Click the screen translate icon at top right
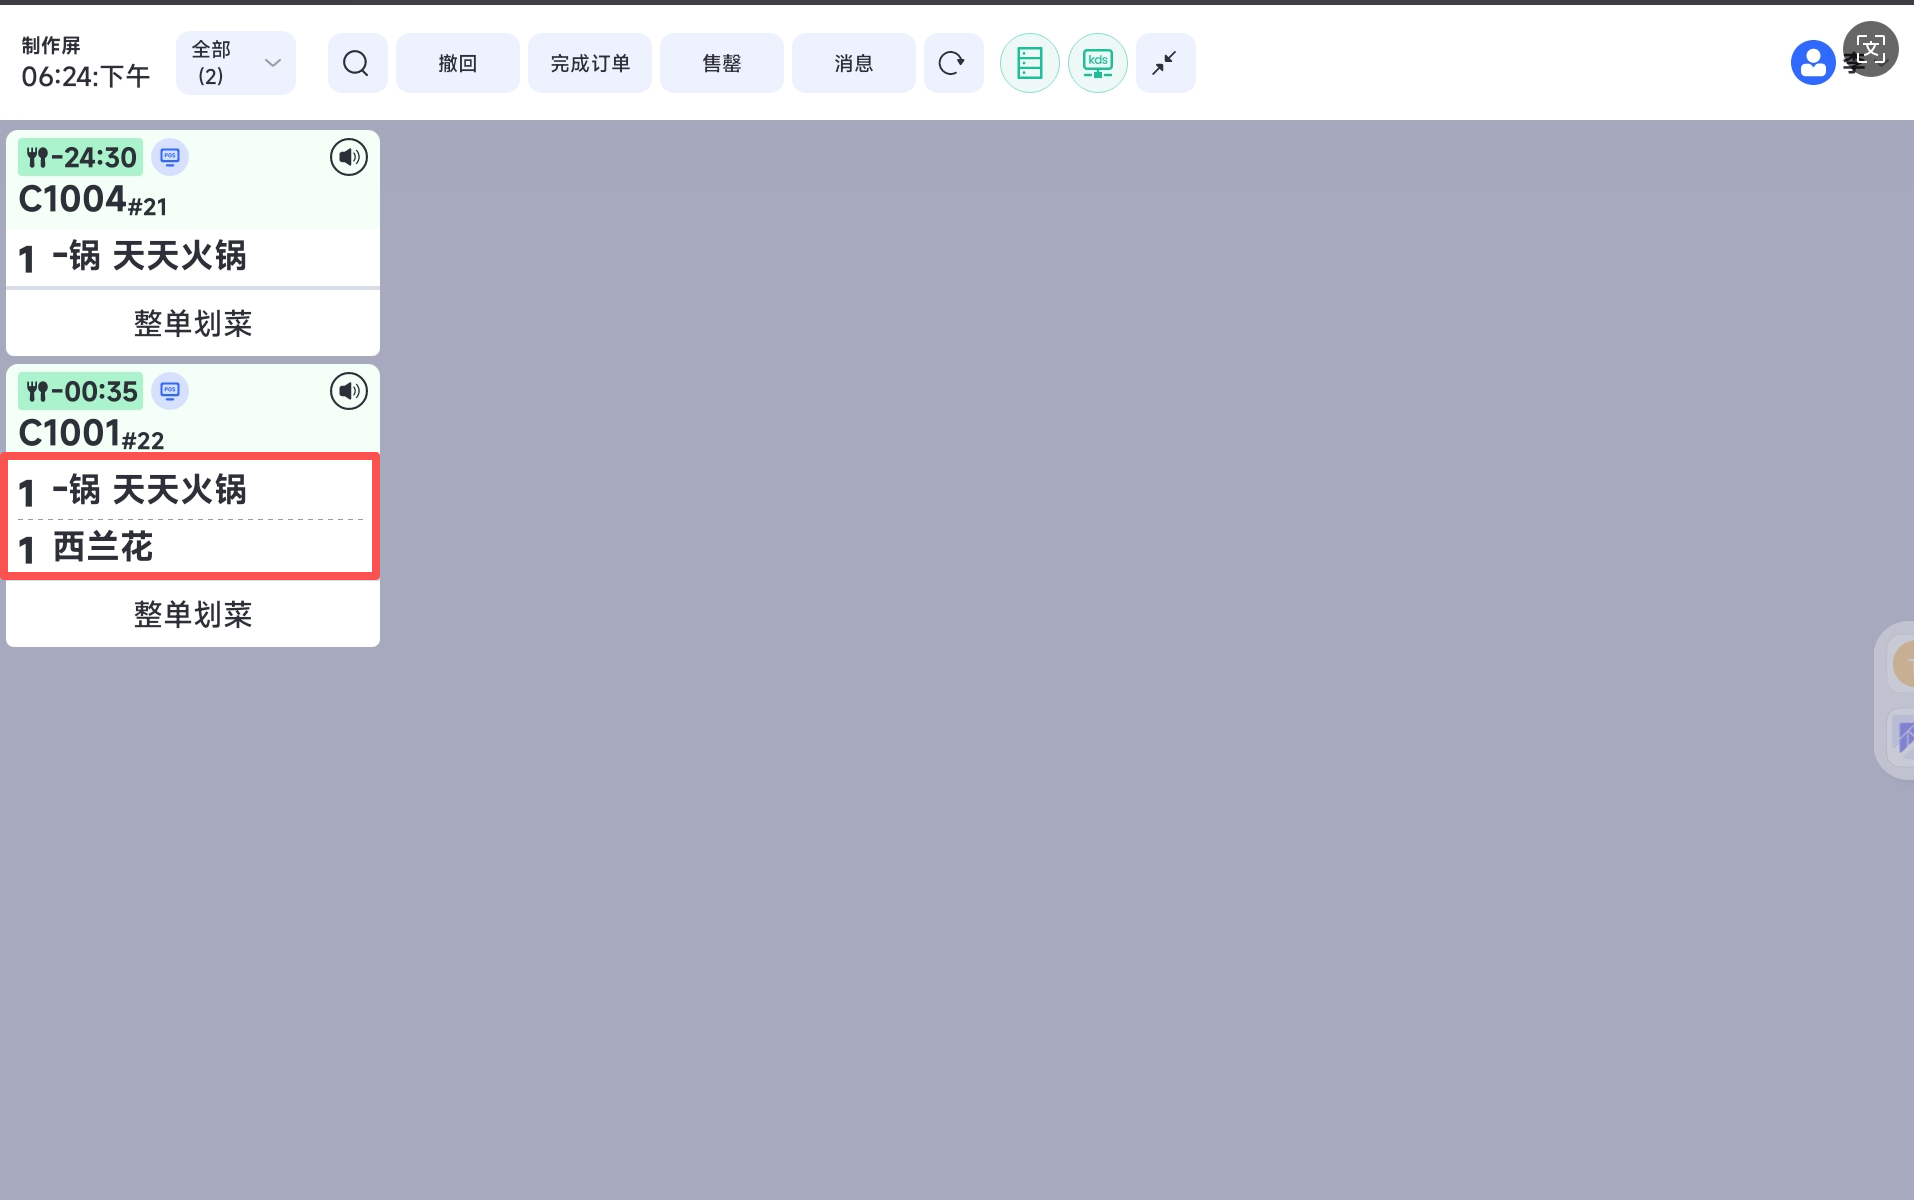1914x1200 pixels. pyautogui.click(x=1870, y=49)
